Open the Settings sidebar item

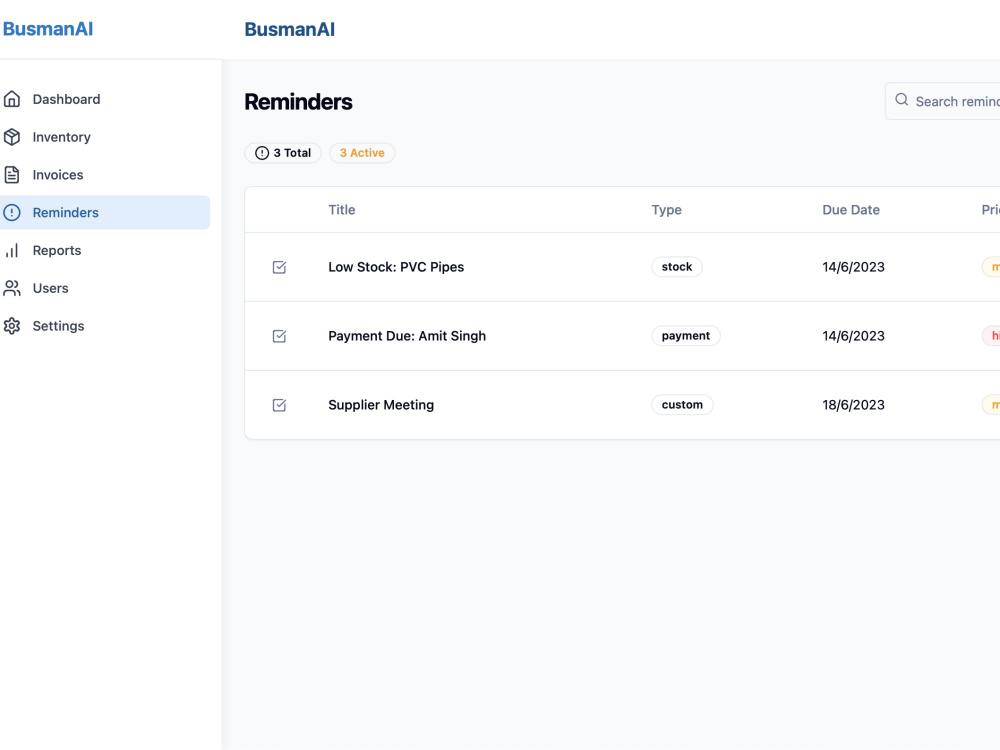[x=105, y=325]
